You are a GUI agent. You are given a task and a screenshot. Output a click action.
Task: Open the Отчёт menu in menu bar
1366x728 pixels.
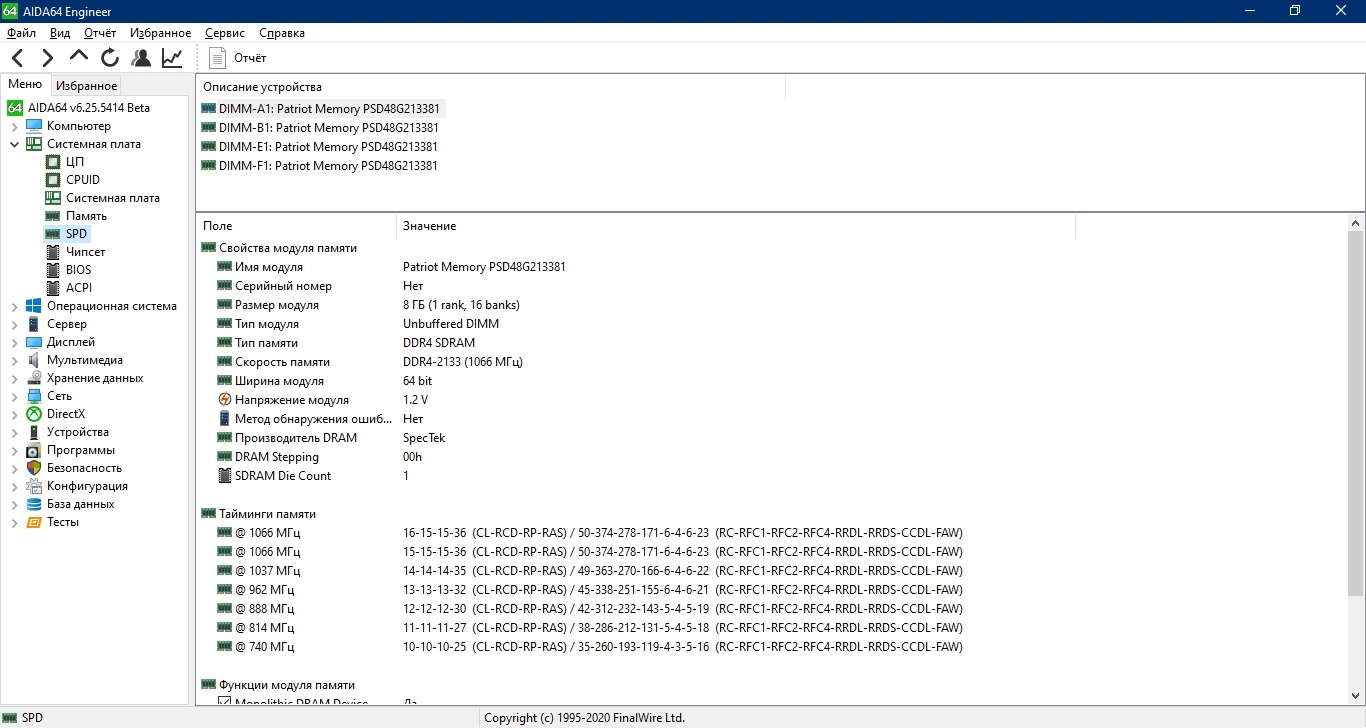click(100, 33)
